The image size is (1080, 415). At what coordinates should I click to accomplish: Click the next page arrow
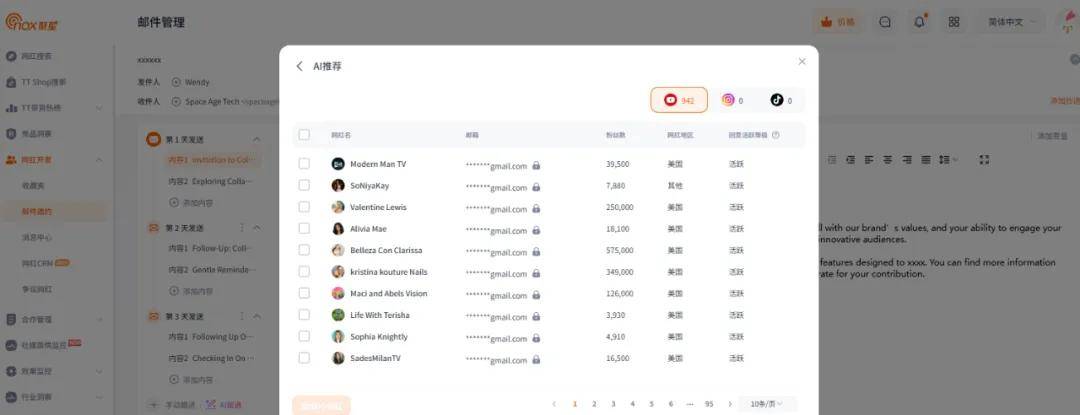[x=730, y=404]
